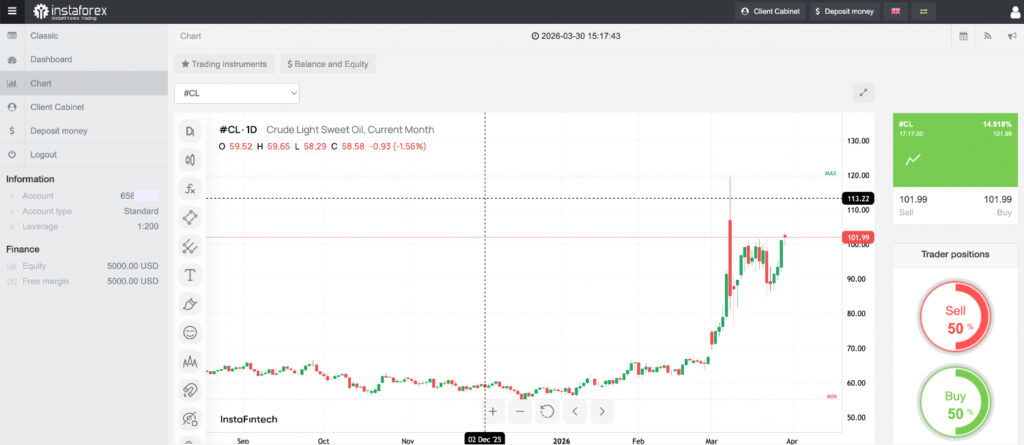Zoom out with the minus button
1024x445 pixels.
pyautogui.click(x=520, y=411)
